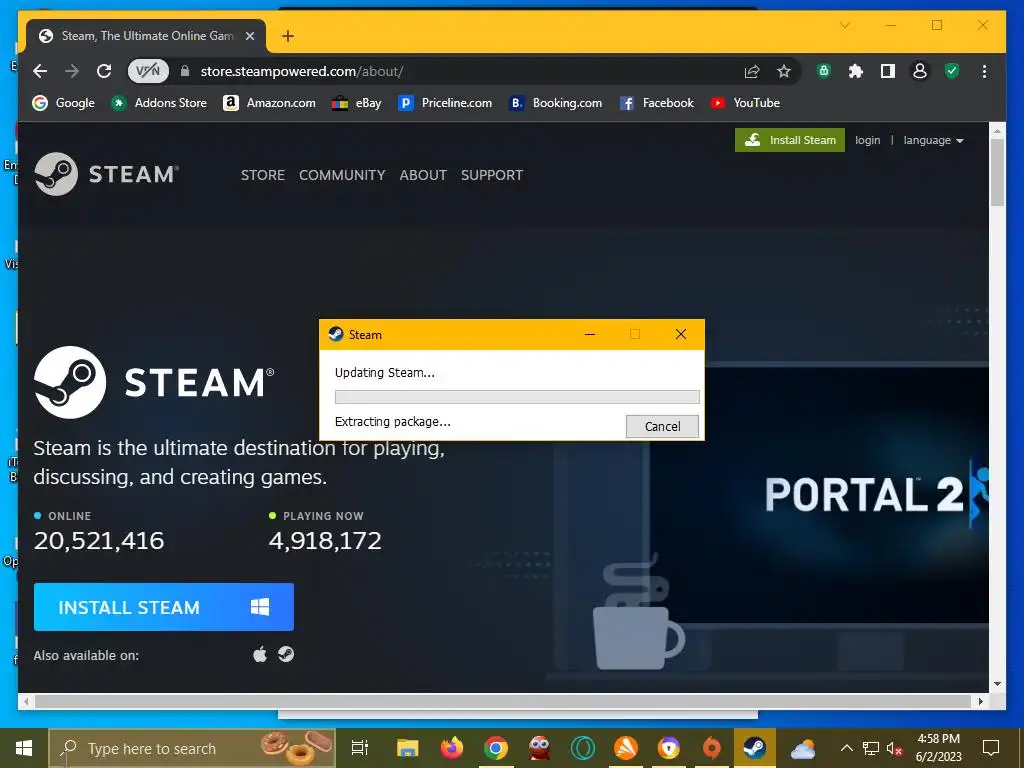Open the Avast taskbar icon
The height and width of the screenshot is (768, 1024).
coord(626,748)
